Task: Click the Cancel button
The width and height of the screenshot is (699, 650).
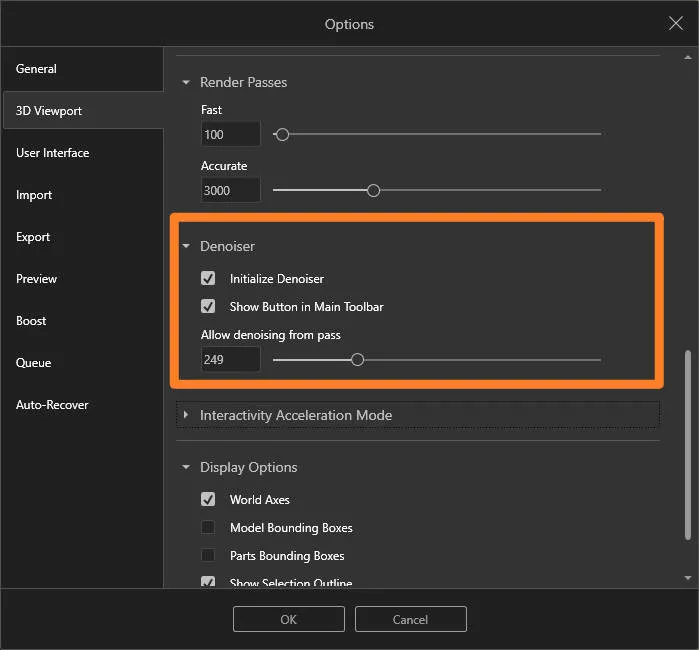Action: [410, 619]
